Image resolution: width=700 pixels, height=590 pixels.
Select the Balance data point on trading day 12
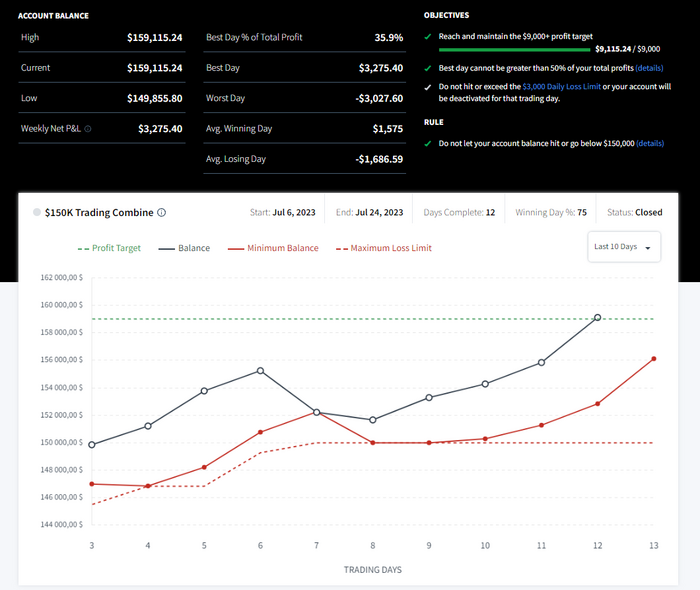(597, 317)
